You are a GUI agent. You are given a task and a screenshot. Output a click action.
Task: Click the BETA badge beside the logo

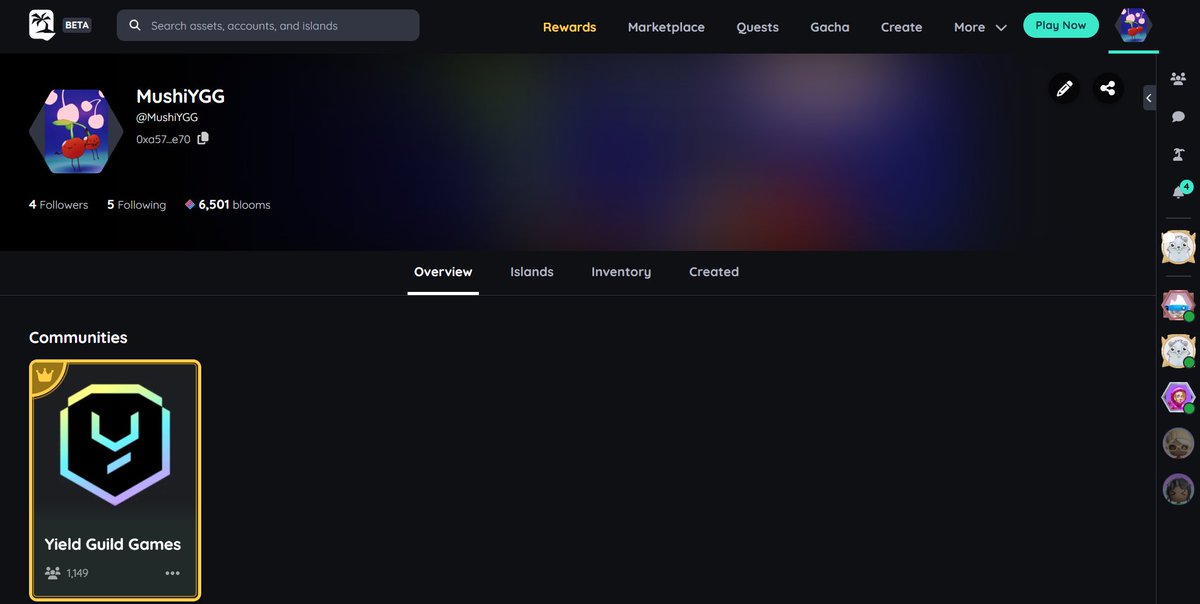click(x=77, y=25)
